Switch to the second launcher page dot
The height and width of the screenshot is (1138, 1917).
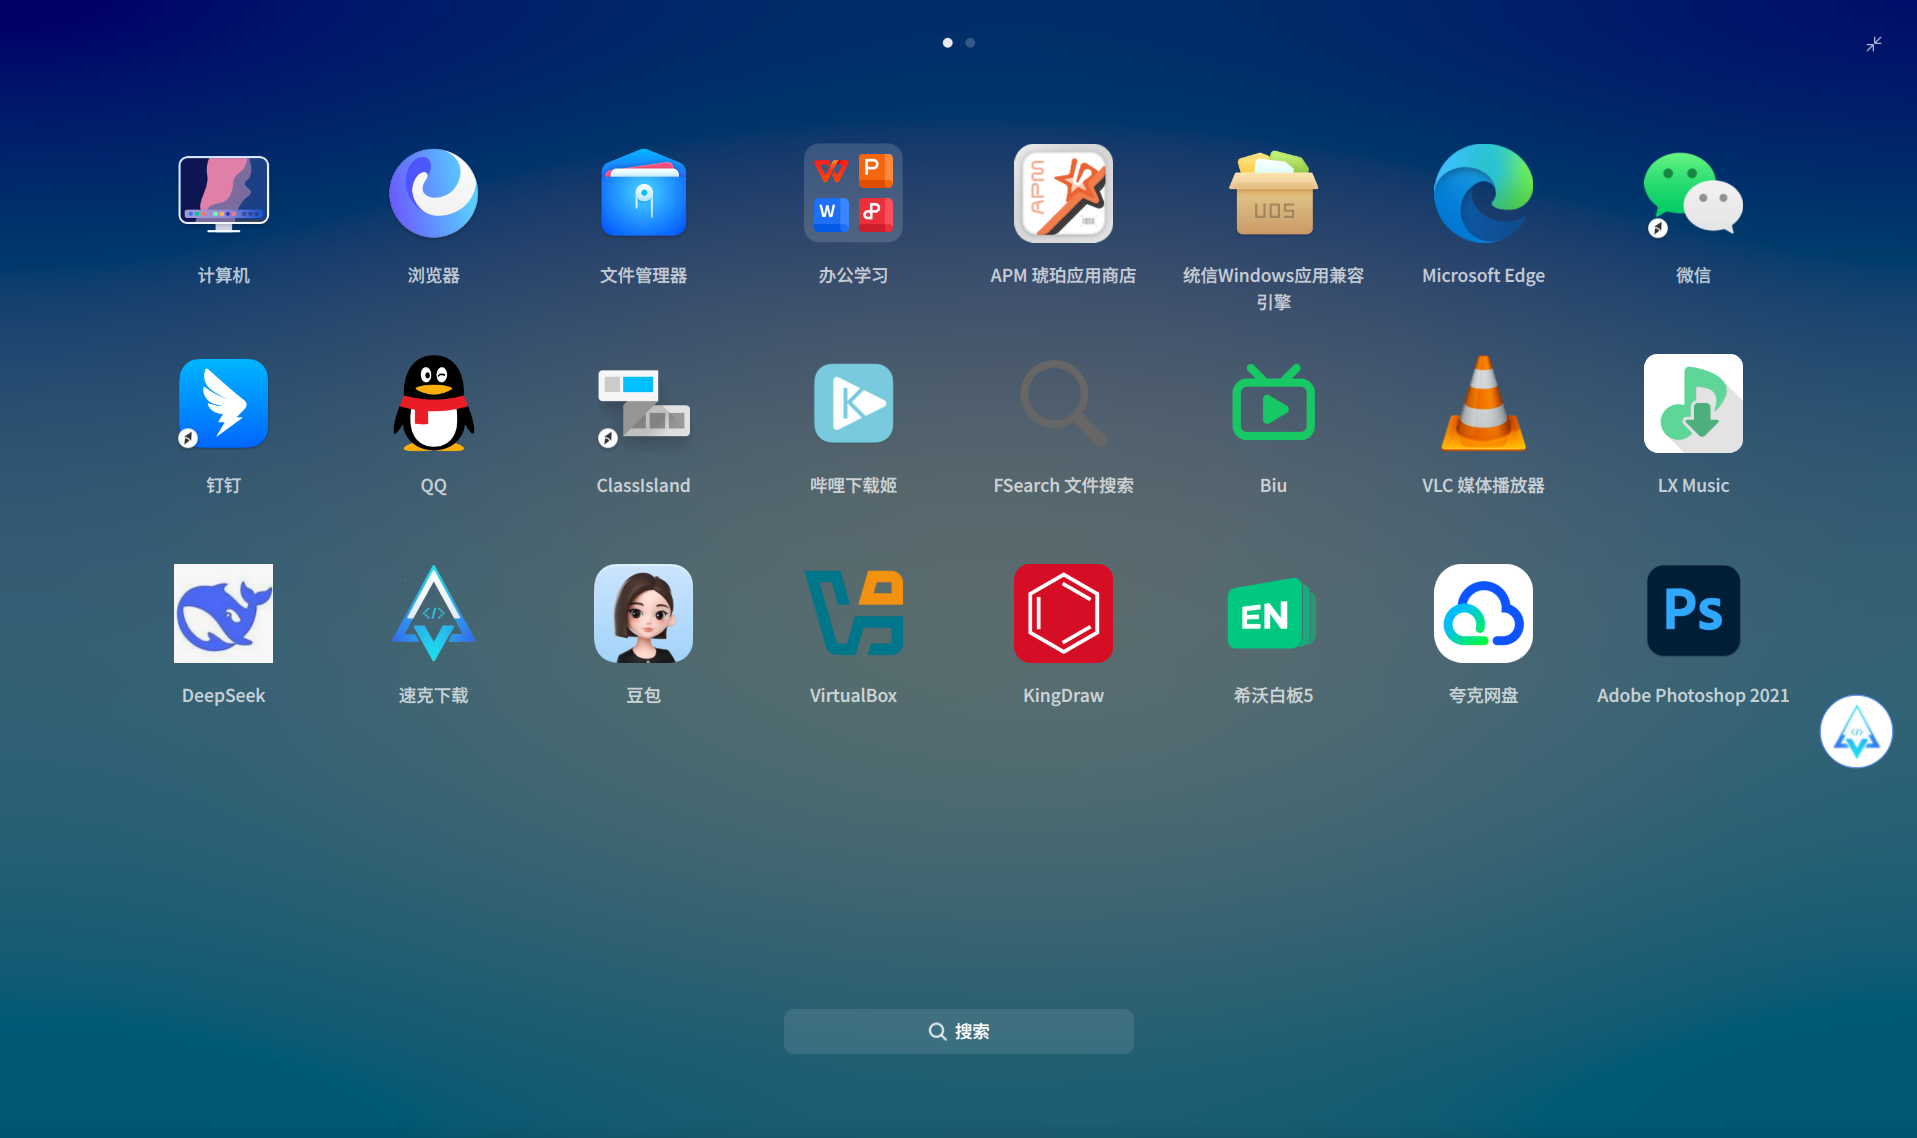point(970,43)
